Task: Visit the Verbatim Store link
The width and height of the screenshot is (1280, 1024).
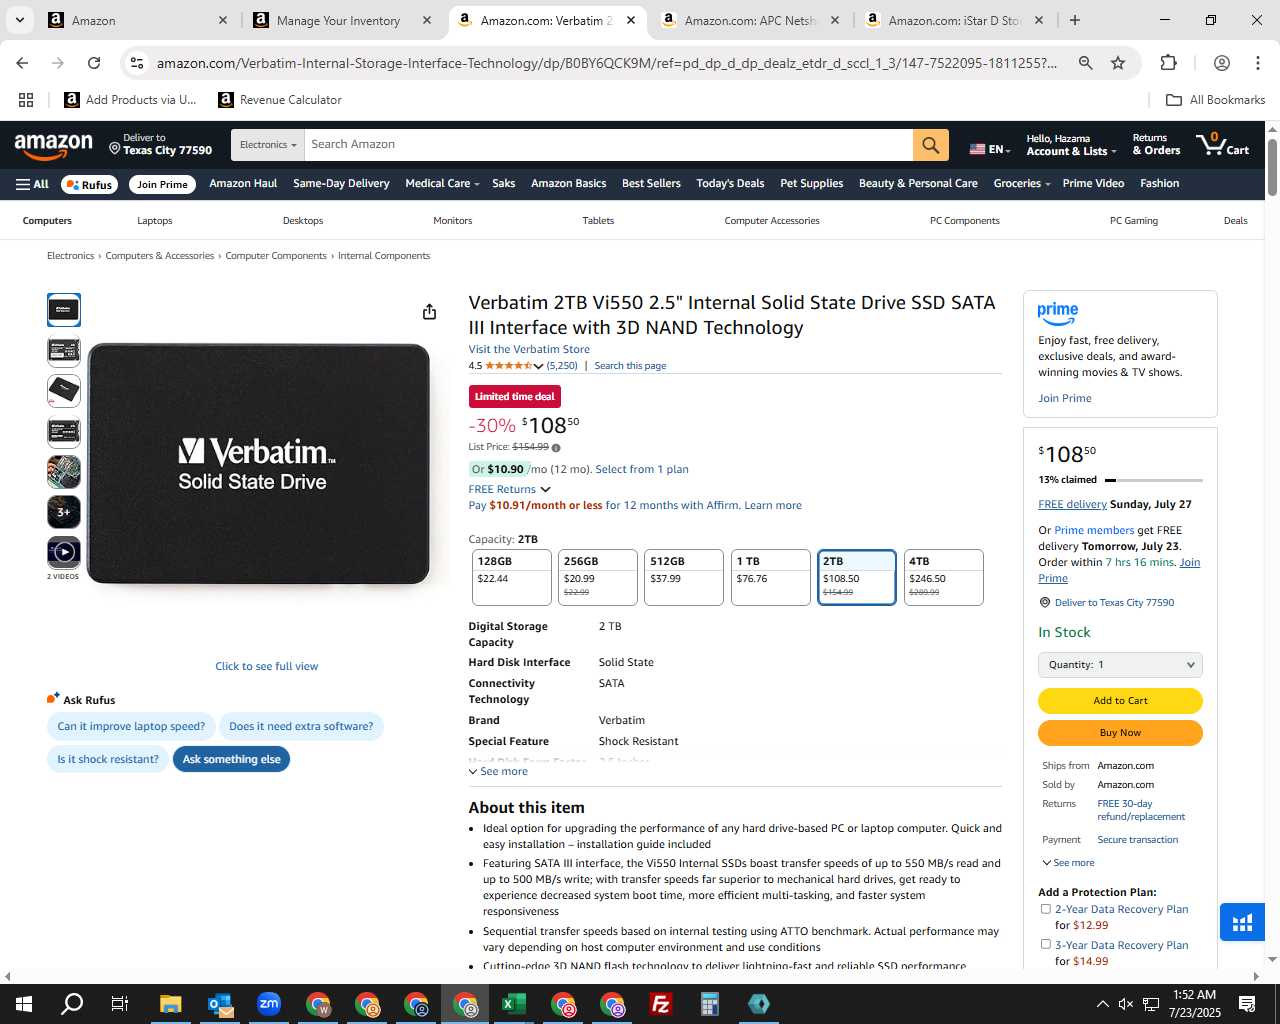Action: [529, 350]
